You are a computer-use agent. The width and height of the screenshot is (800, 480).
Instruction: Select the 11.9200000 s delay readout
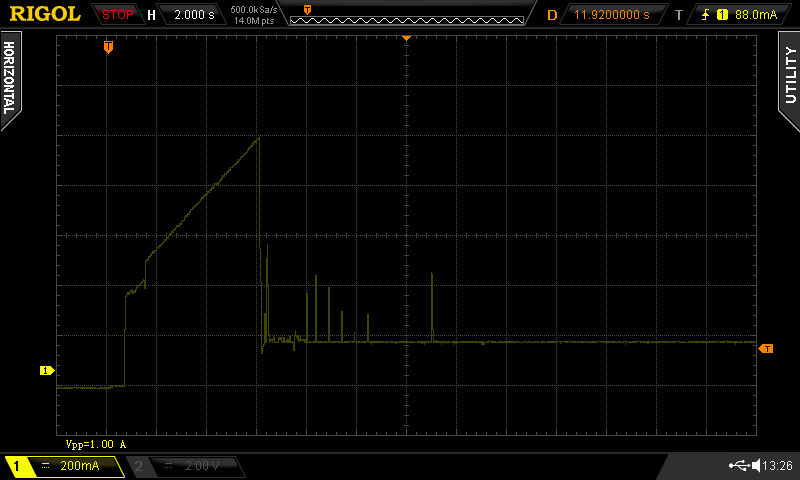[x=612, y=15]
